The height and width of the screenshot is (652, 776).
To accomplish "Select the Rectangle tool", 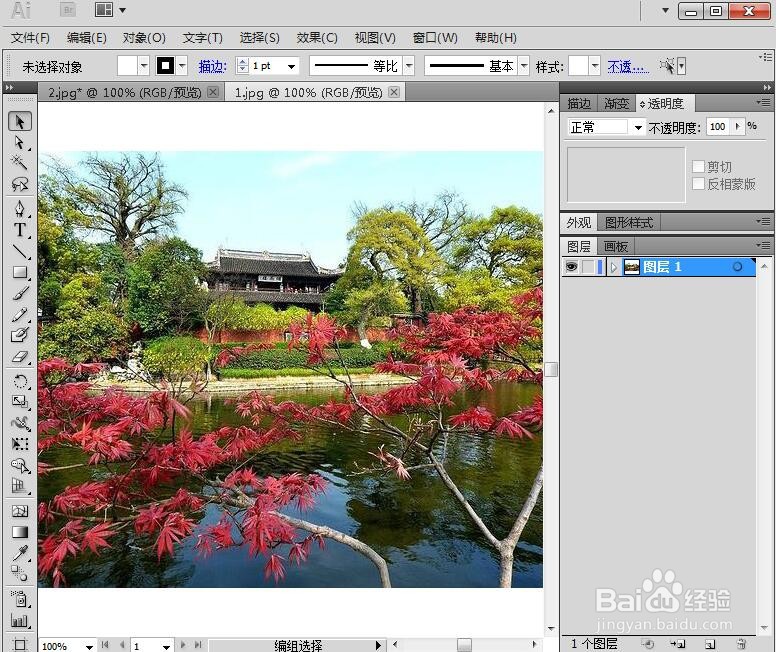I will pos(20,272).
